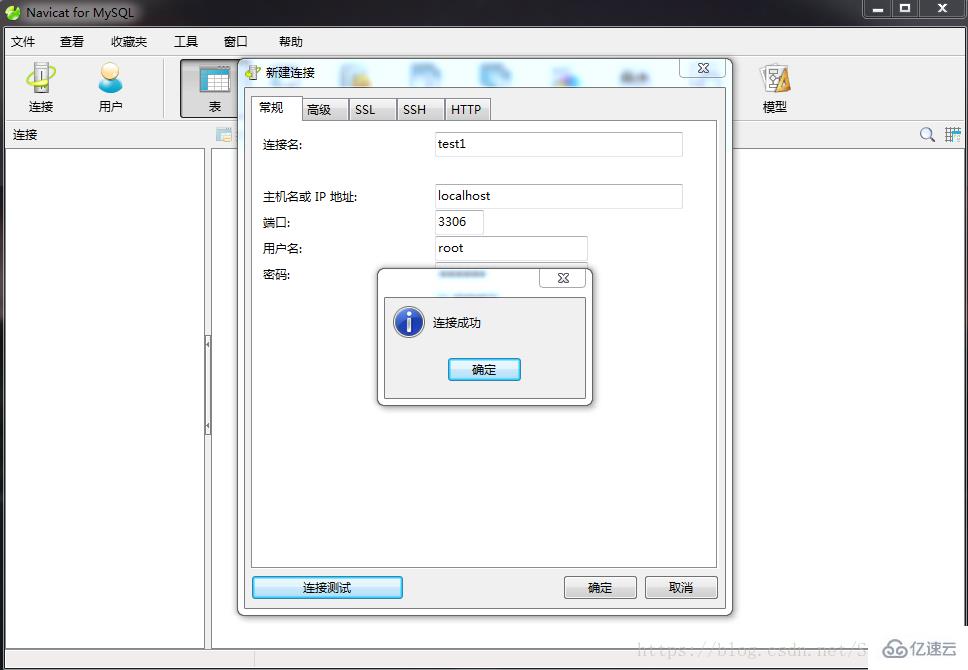Open the HTTP tab
This screenshot has height=670, width=968.
[466, 109]
